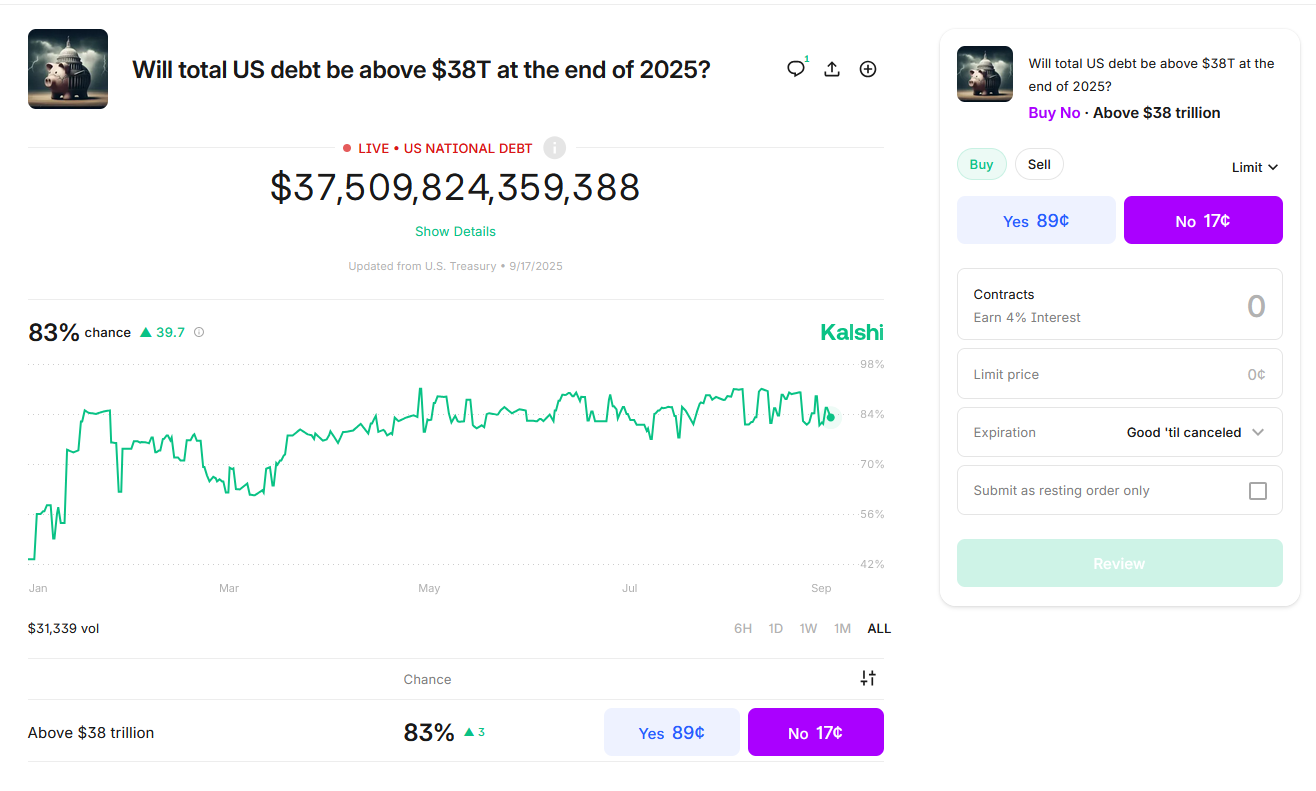Viewport: 1316px width, 791px height.
Task: Open the Limit order type dropdown
Action: pos(1255,167)
